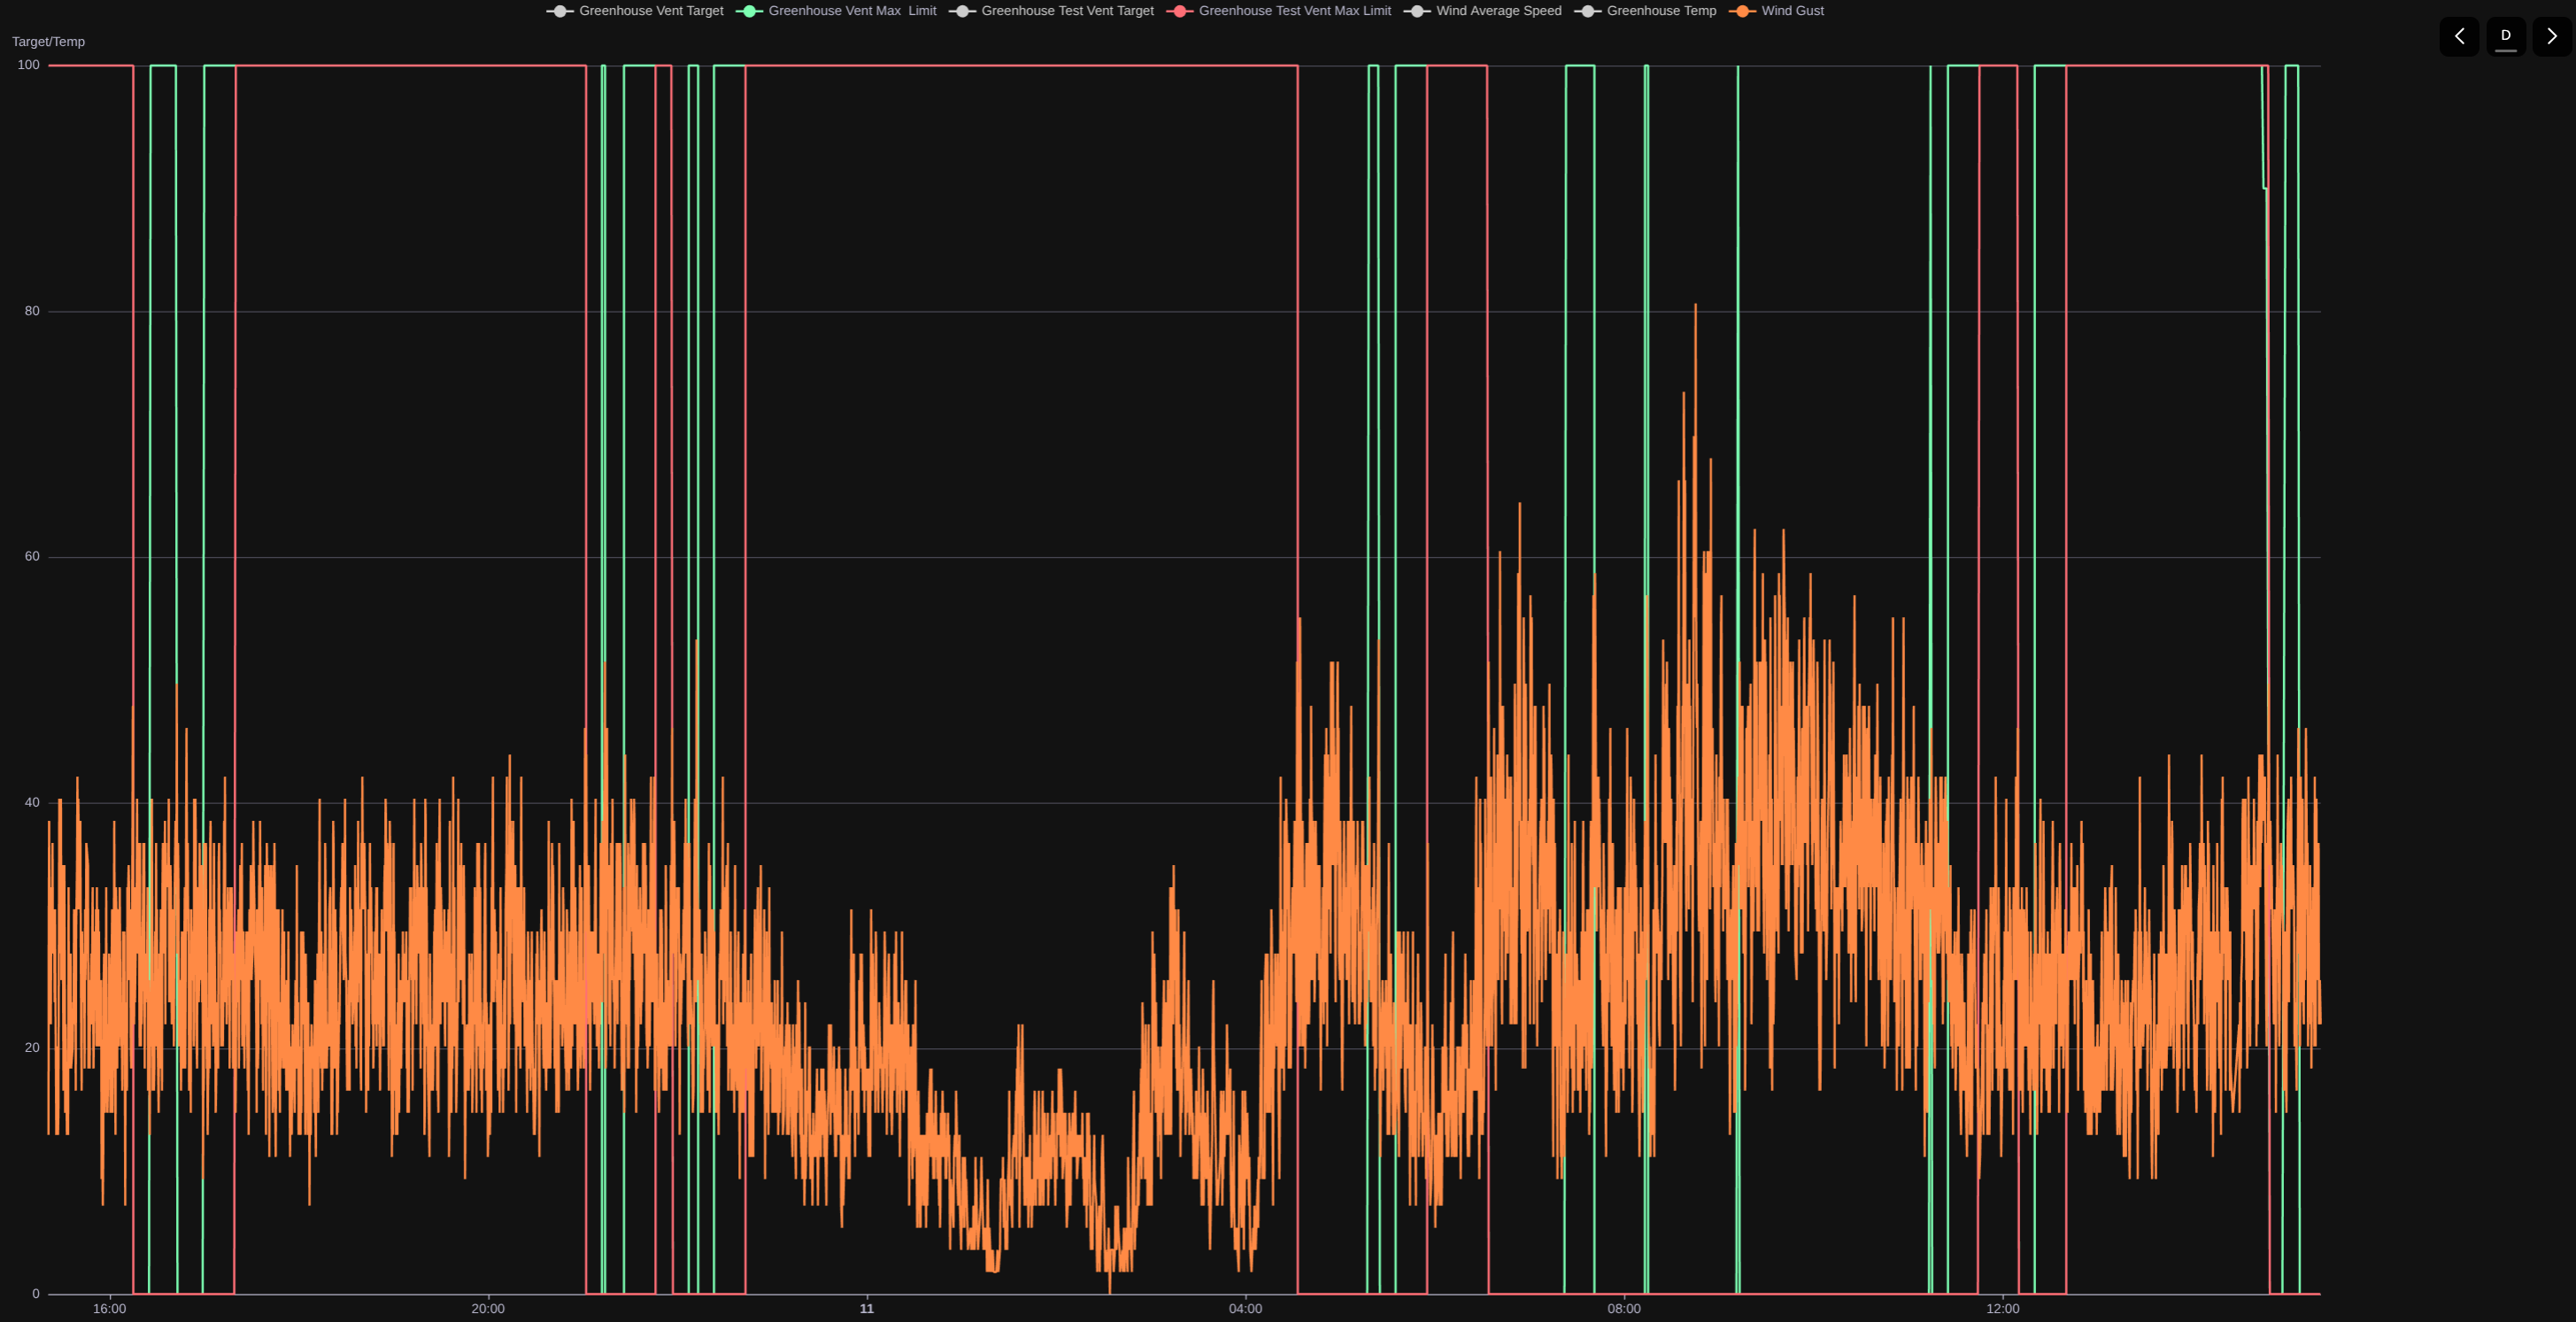Click the 80 y-axis value label
2576x1322 pixels.
click(32, 311)
